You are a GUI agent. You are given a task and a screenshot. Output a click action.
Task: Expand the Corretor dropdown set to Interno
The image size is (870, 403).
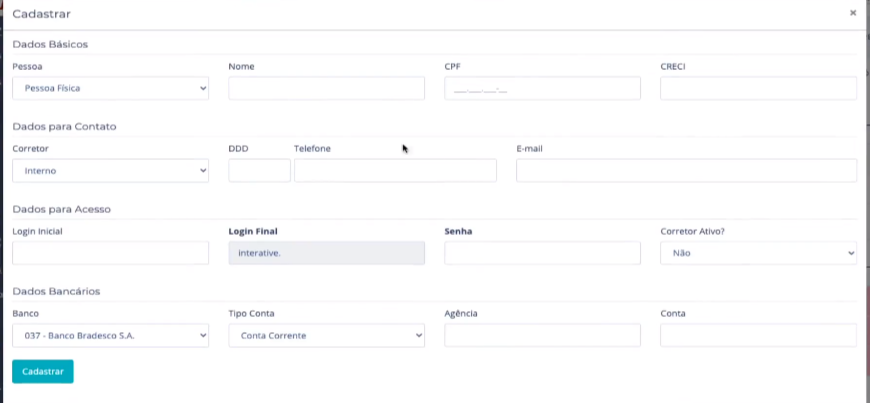coord(110,171)
